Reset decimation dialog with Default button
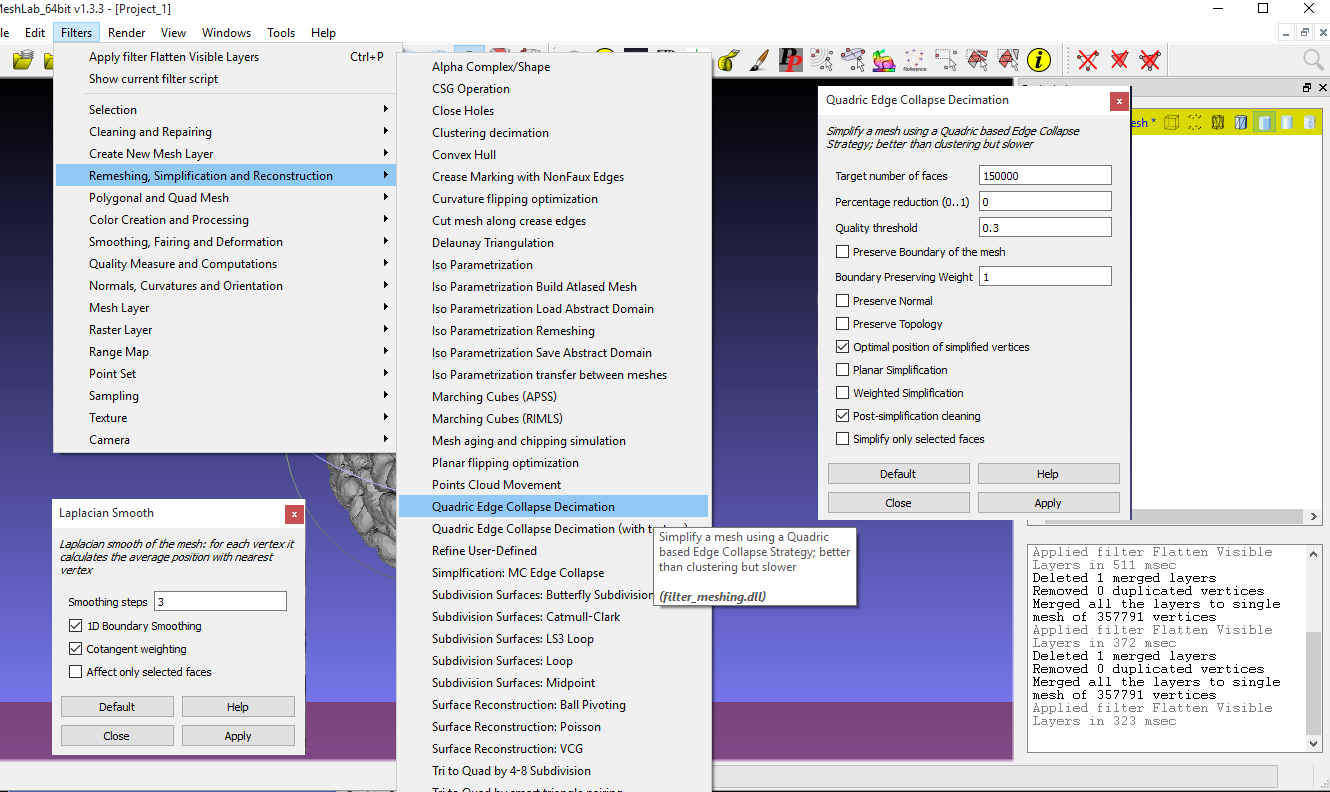 click(x=898, y=474)
